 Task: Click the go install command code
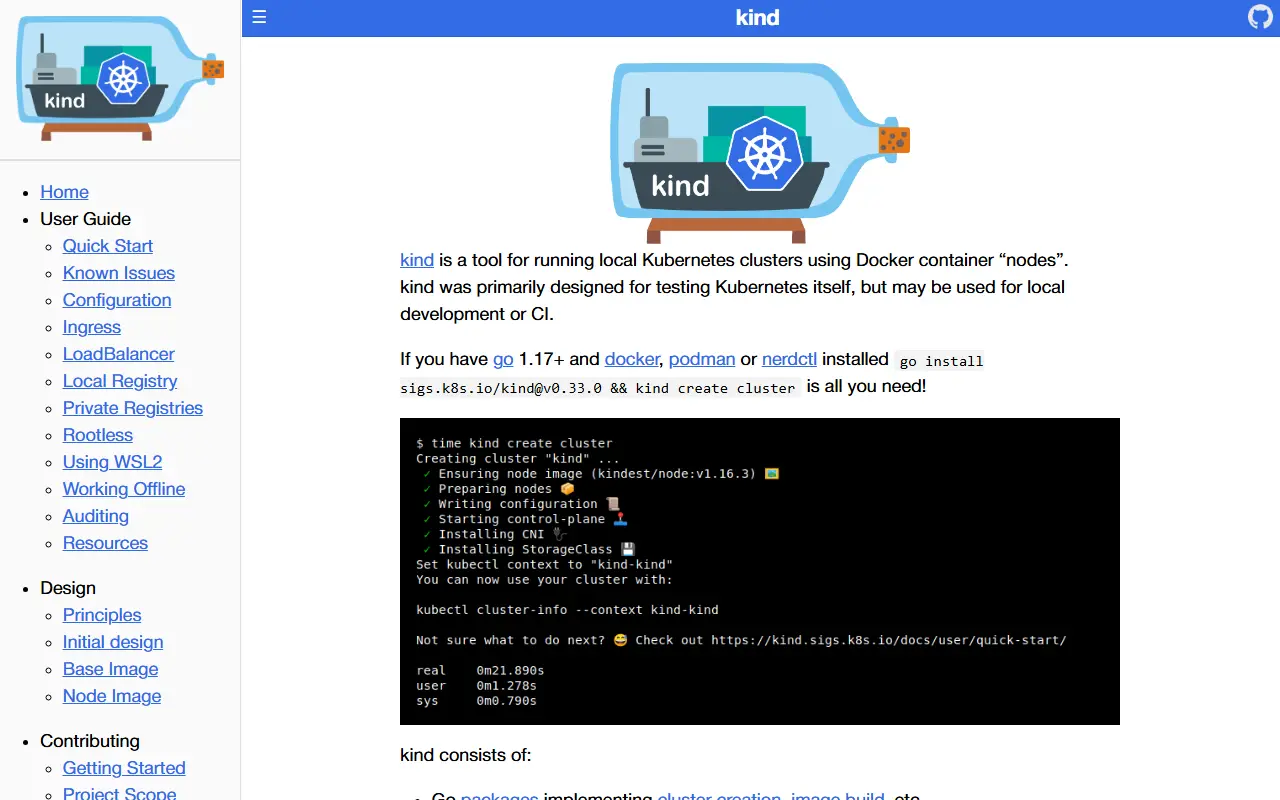(x=692, y=374)
